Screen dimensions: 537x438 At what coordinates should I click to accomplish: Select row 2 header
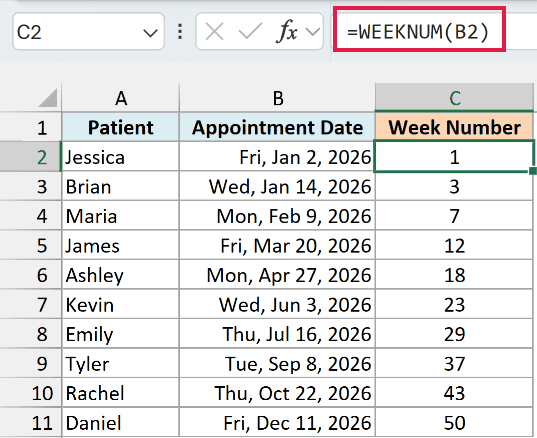pyautogui.click(x=31, y=157)
